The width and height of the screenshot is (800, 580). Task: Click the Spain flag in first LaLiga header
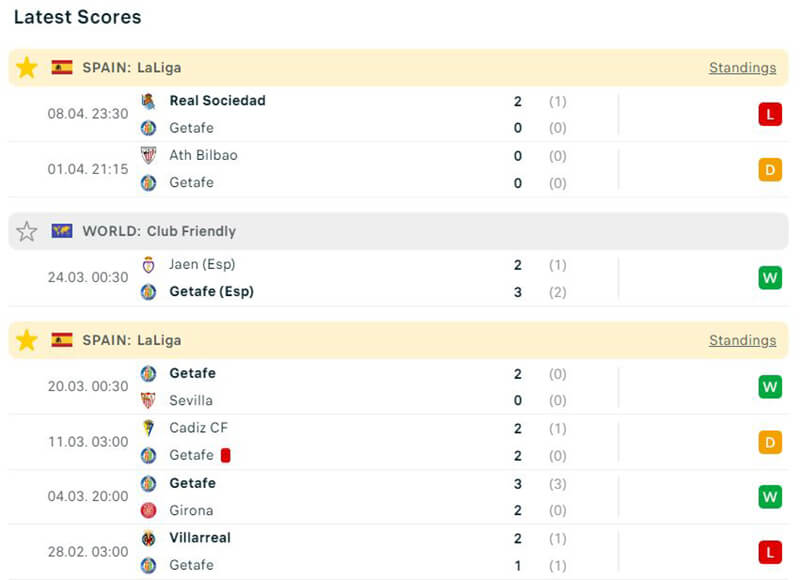[62, 68]
